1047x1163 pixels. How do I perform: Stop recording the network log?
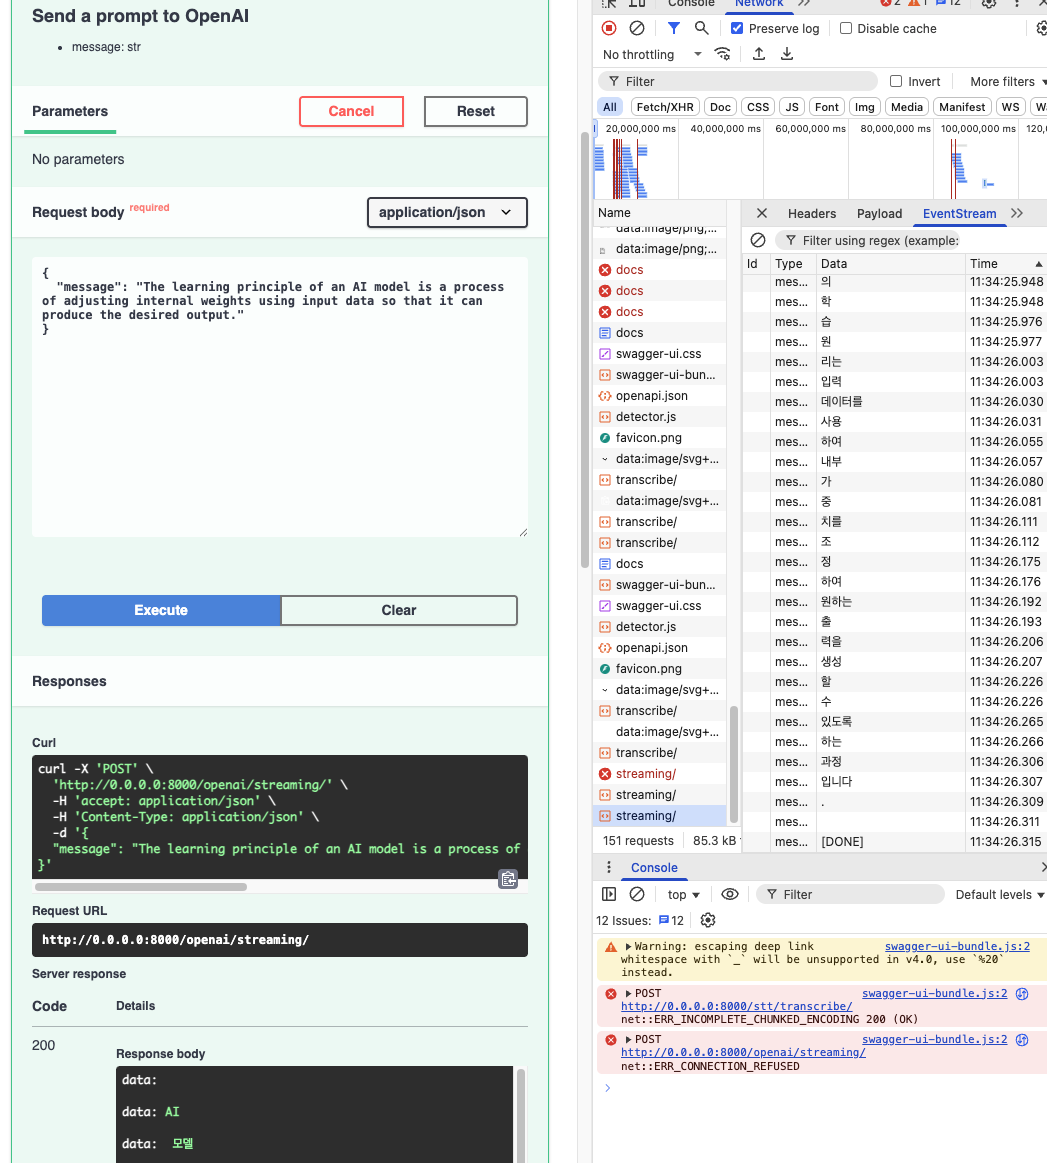coord(609,28)
